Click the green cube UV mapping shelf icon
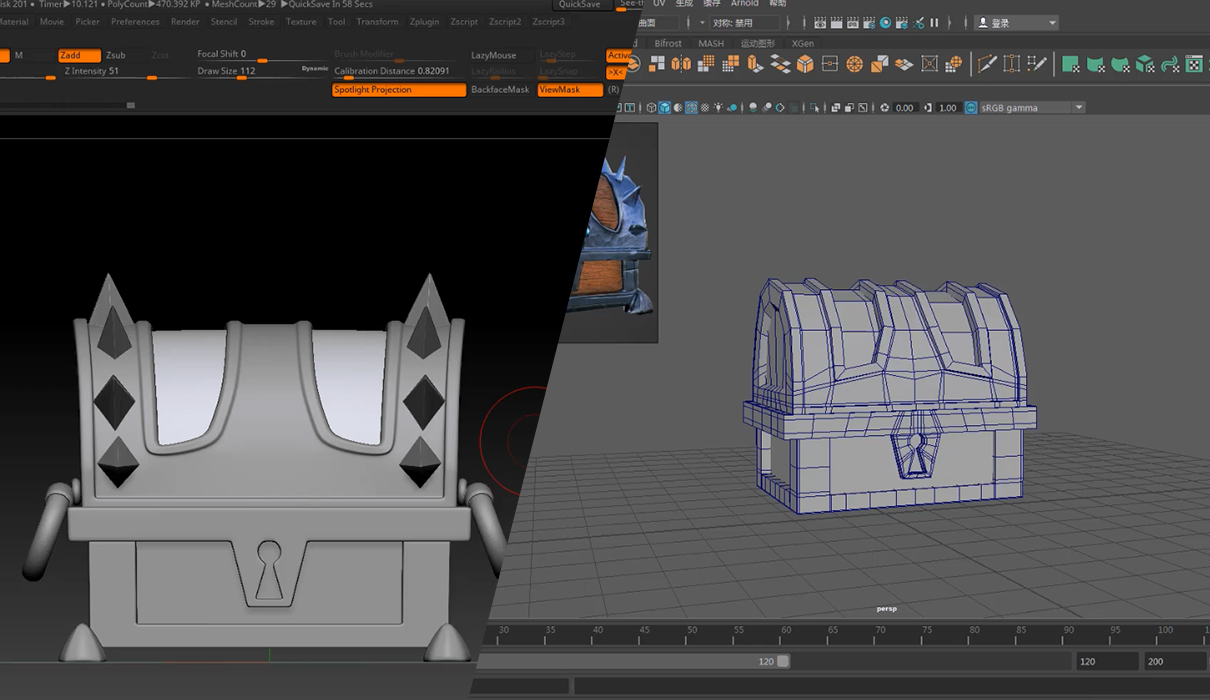 [x=1144, y=64]
